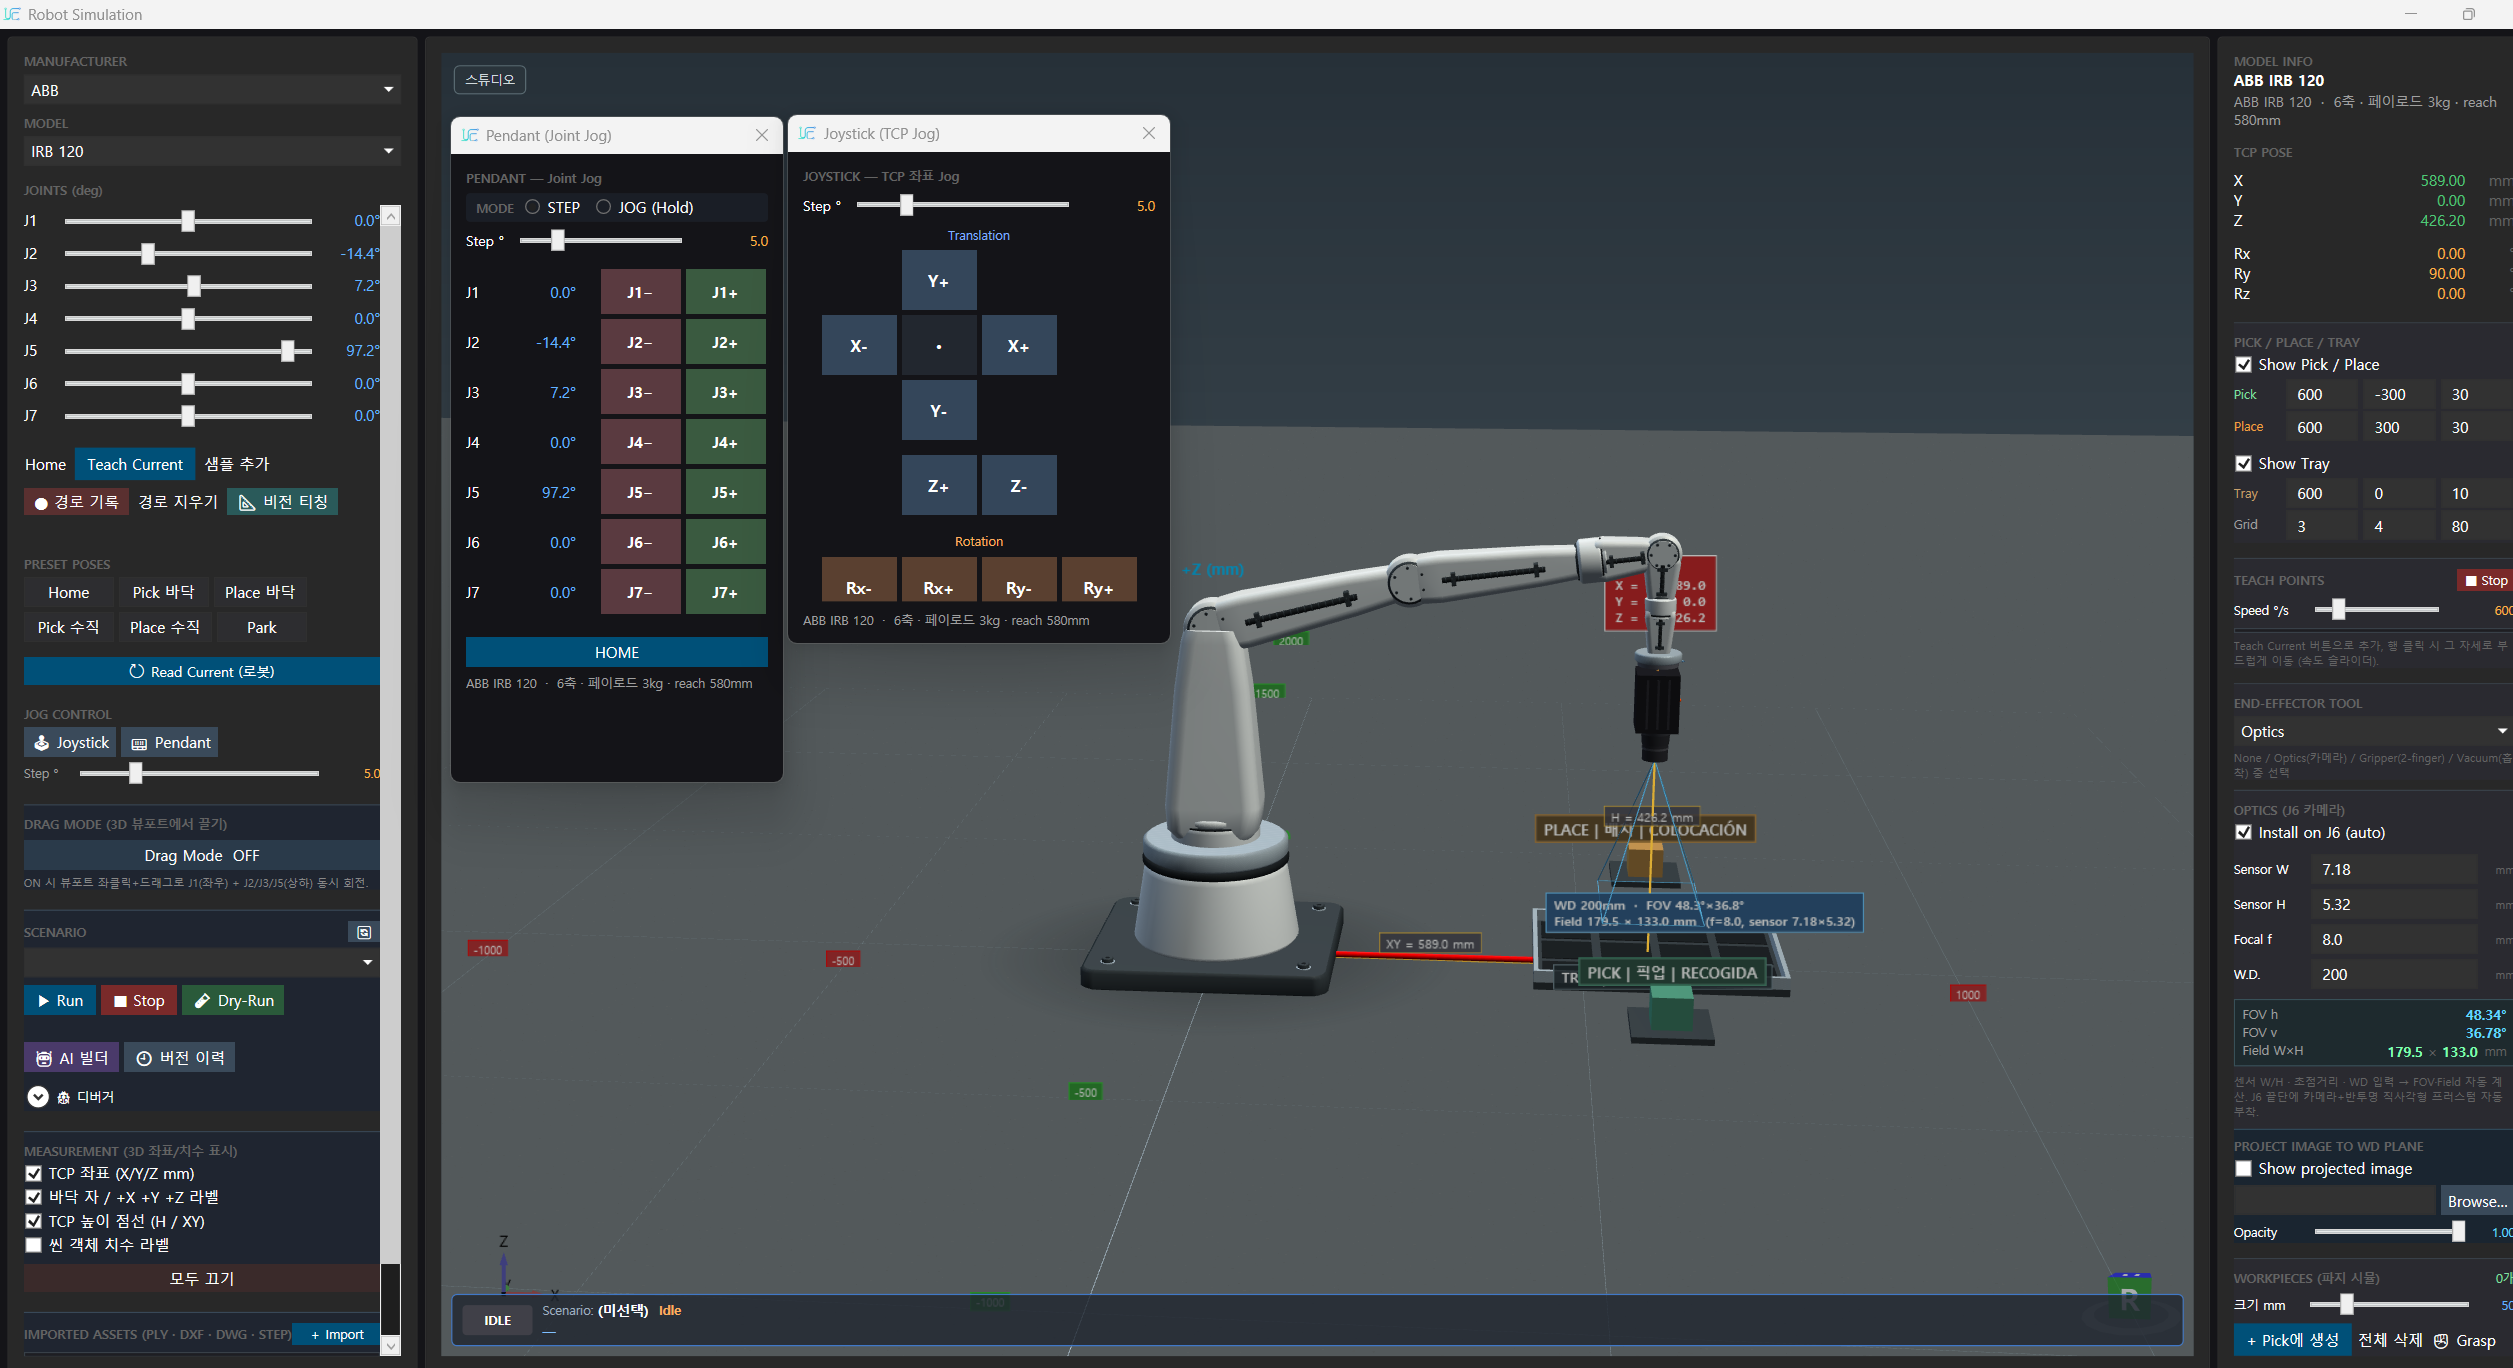Toggle Install on J6 (auto) checkbox
The width and height of the screenshot is (2513, 1368).
pyautogui.click(x=2244, y=833)
